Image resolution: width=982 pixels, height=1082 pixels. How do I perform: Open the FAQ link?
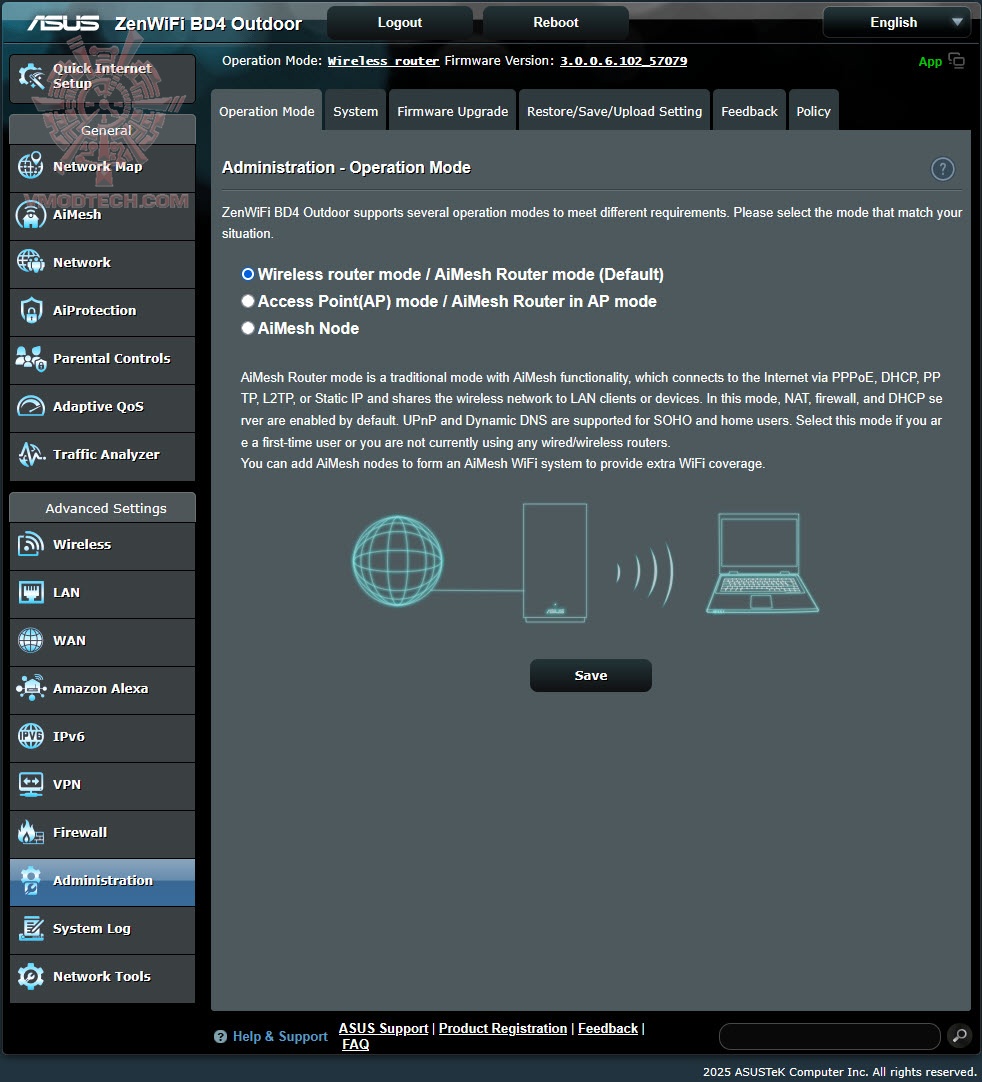[355, 1044]
